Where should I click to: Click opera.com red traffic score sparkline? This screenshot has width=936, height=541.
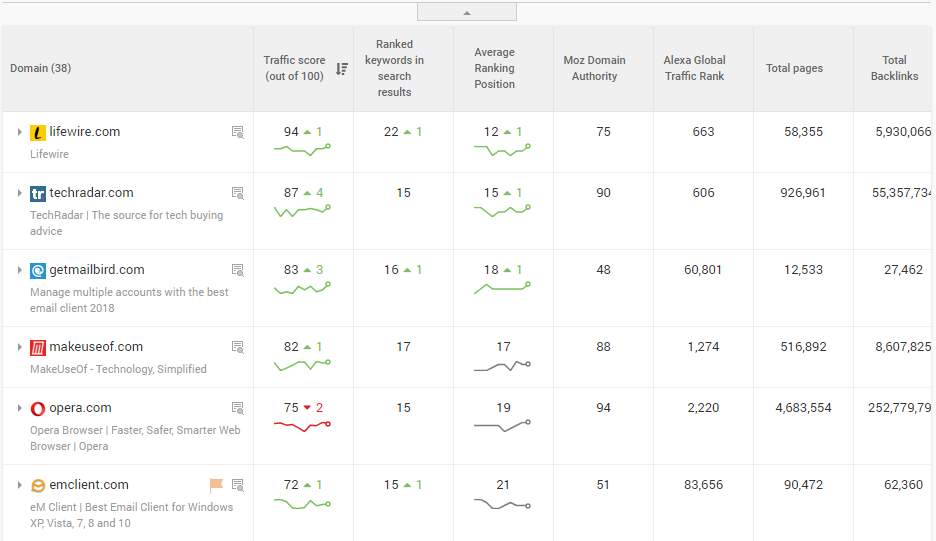click(x=302, y=426)
